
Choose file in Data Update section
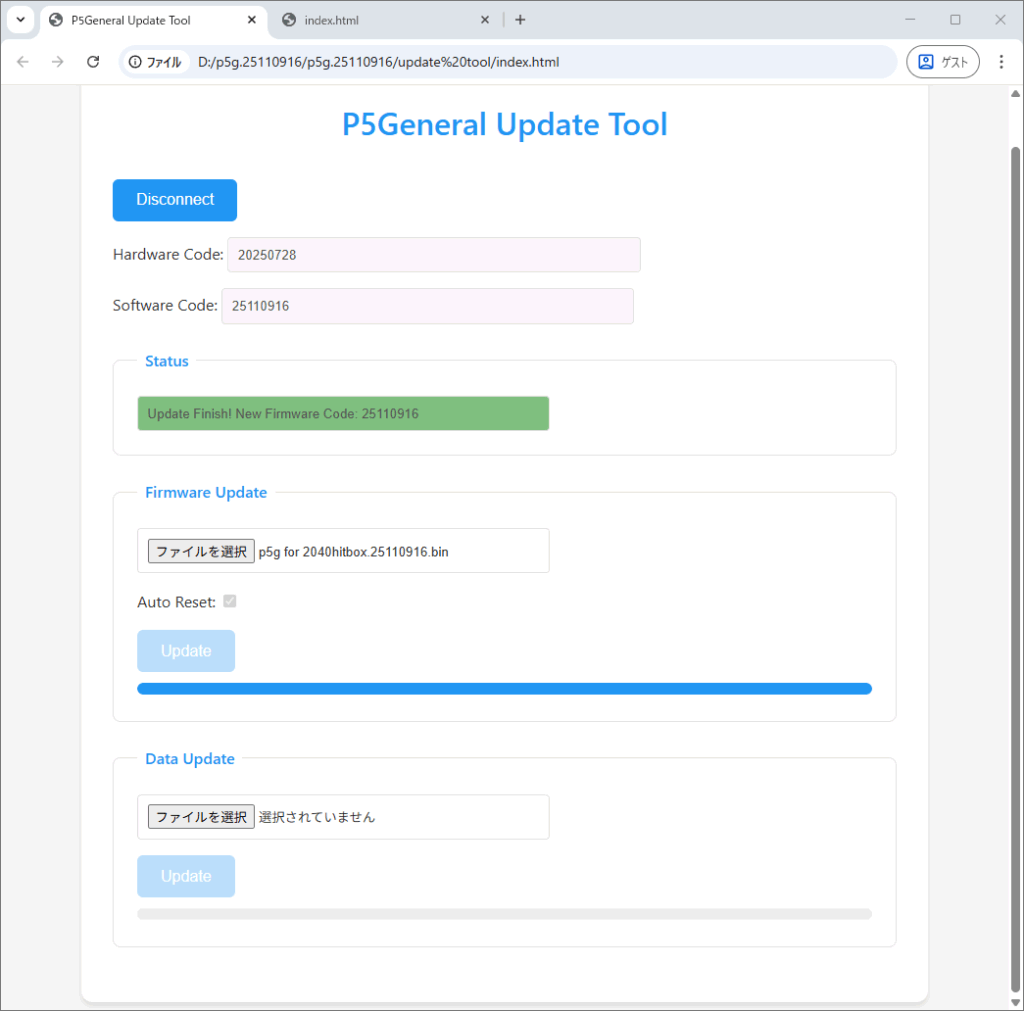pyautogui.click(x=201, y=817)
